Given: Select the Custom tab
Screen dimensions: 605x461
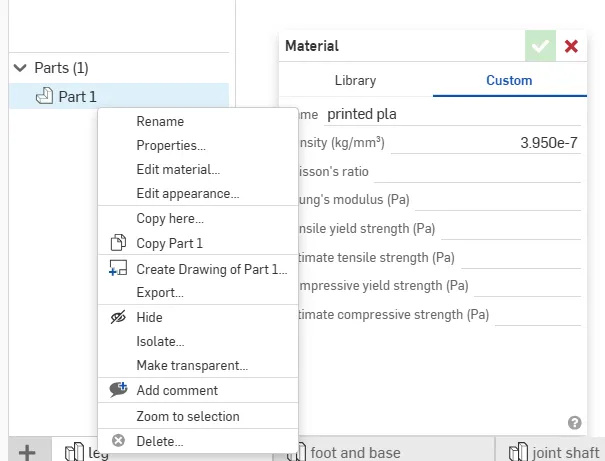Looking at the screenshot, I should pyautogui.click(x=509, y=81).
